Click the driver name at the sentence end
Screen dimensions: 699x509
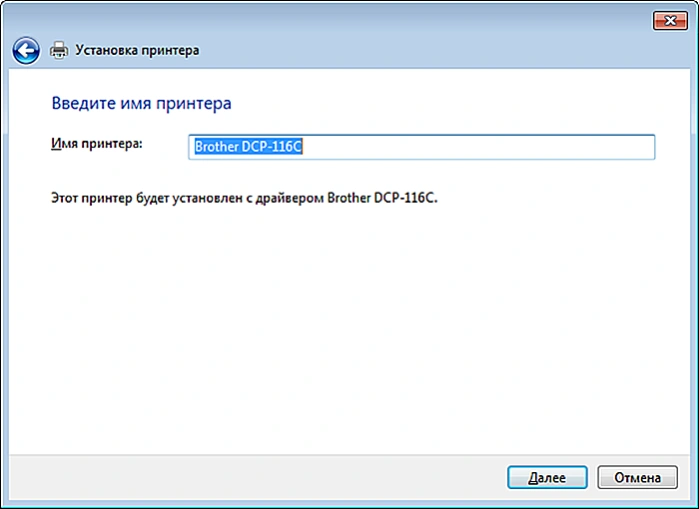382,198
